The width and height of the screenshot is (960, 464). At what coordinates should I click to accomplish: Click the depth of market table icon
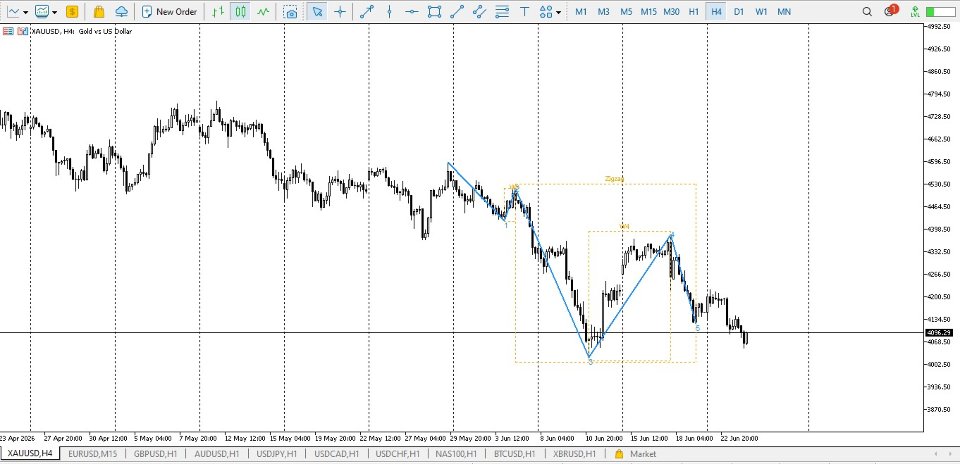pyautogui.click(x=7, y=31)
